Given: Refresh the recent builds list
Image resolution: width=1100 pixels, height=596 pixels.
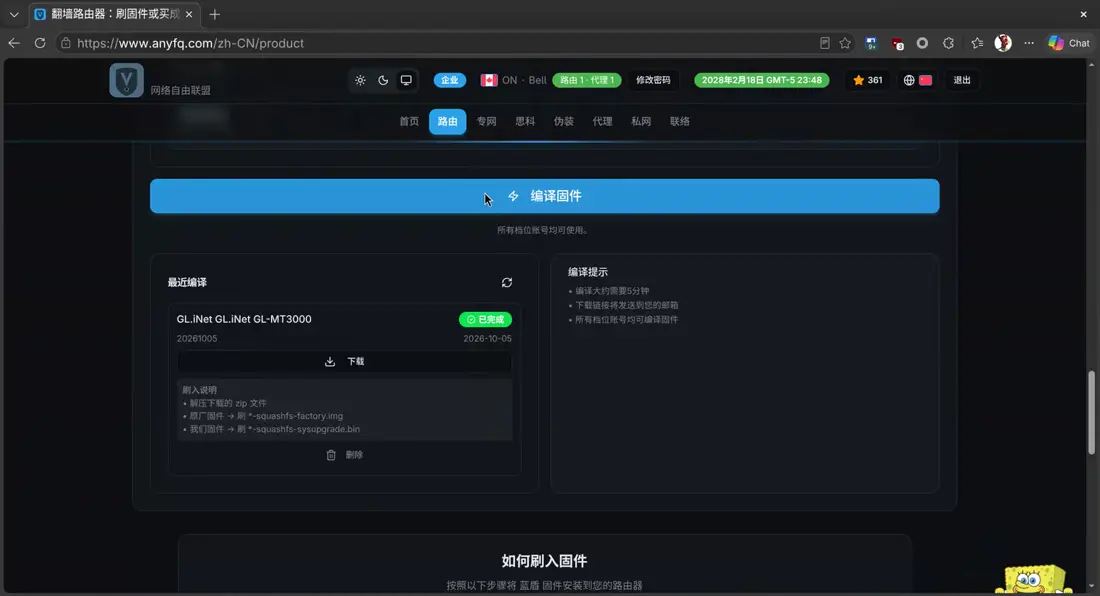Looking at the screenshot, I should (x=507, y=283).
